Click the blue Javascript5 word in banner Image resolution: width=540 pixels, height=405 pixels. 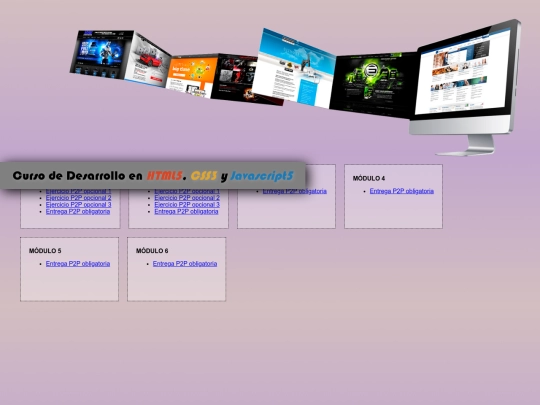coord(262,176)
